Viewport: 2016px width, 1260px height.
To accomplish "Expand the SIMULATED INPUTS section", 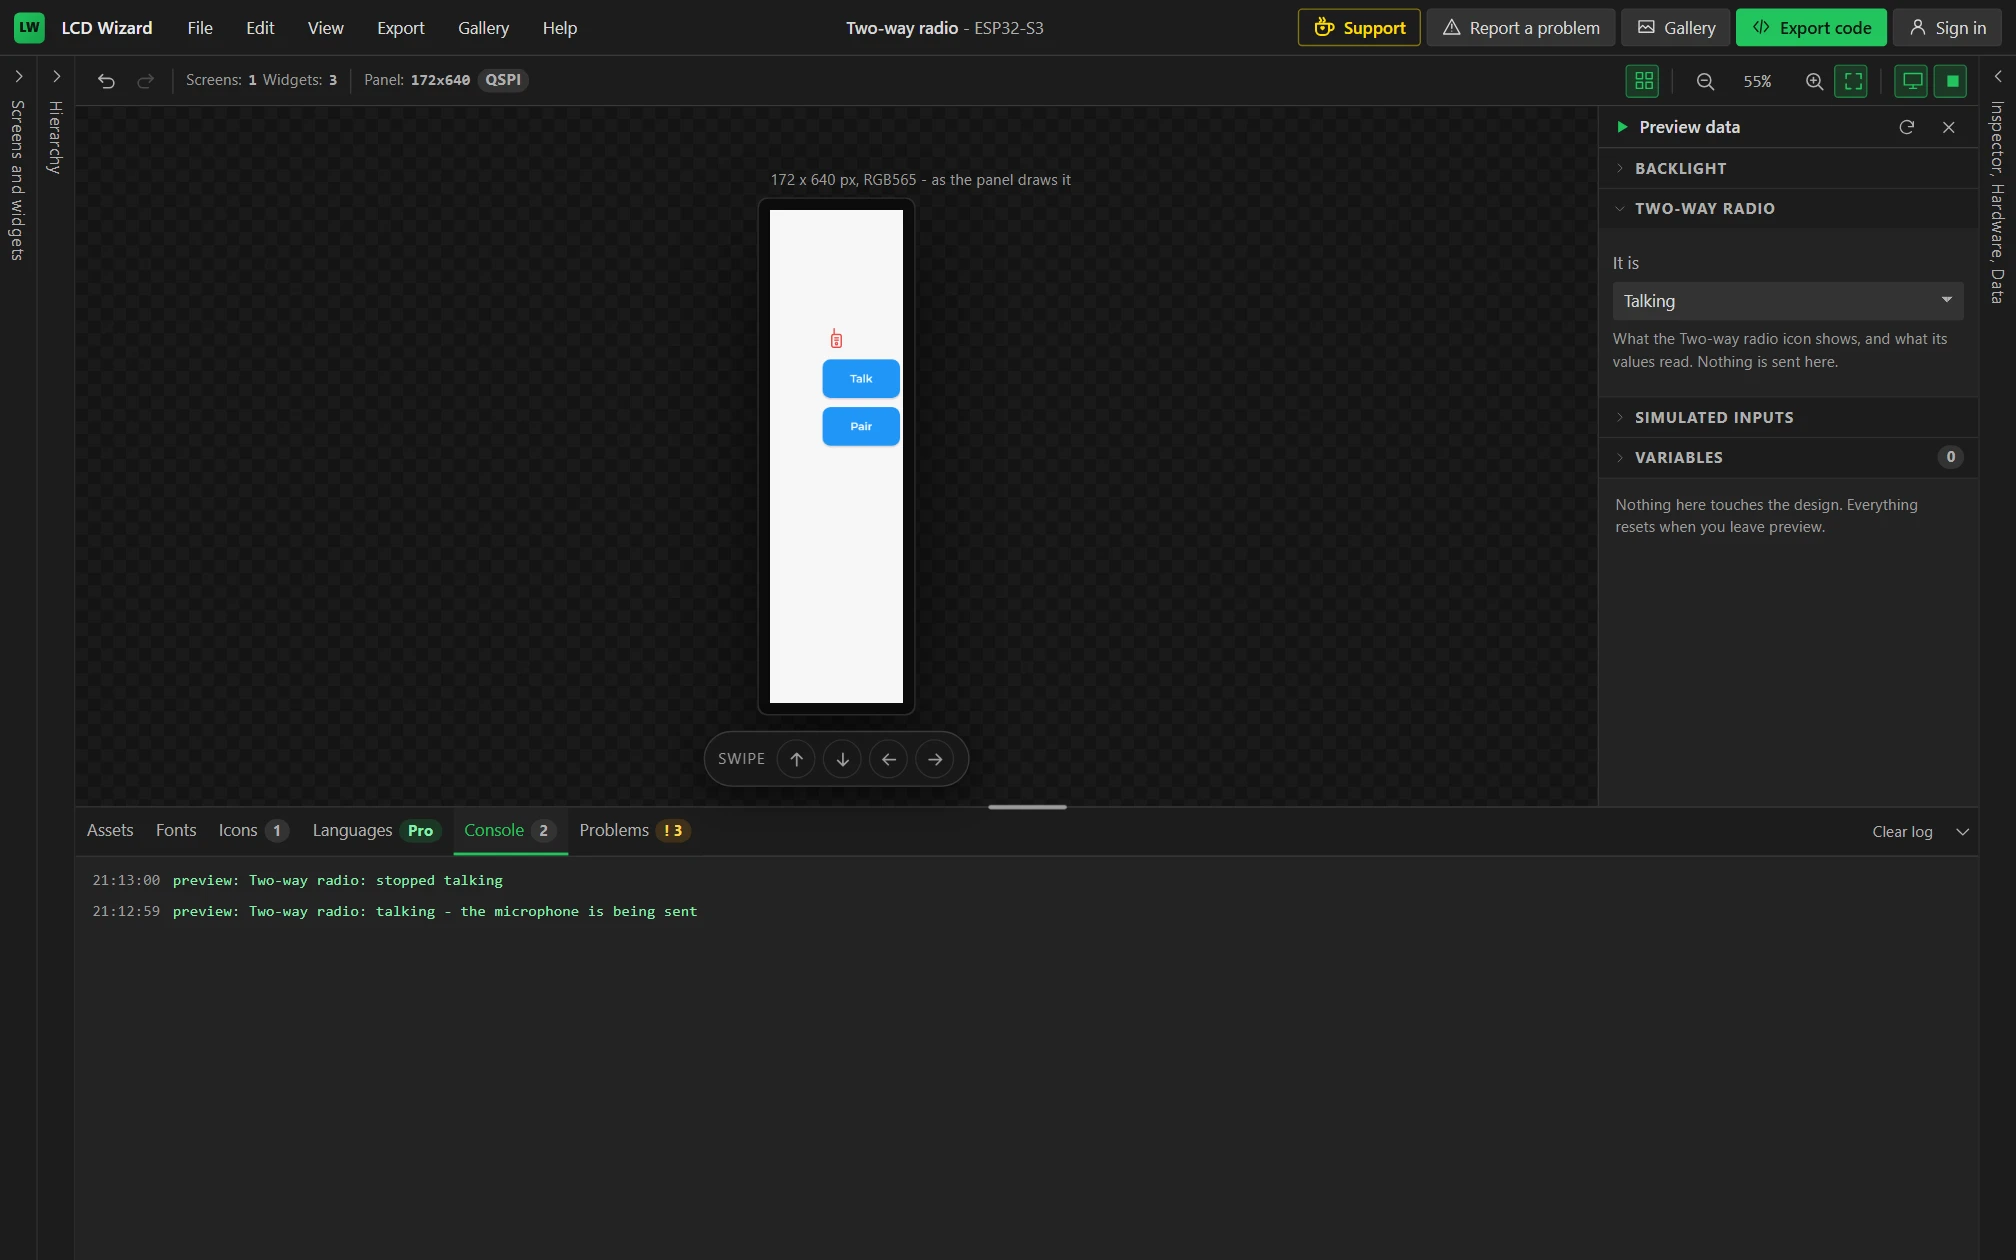I will coord(1788,417).
